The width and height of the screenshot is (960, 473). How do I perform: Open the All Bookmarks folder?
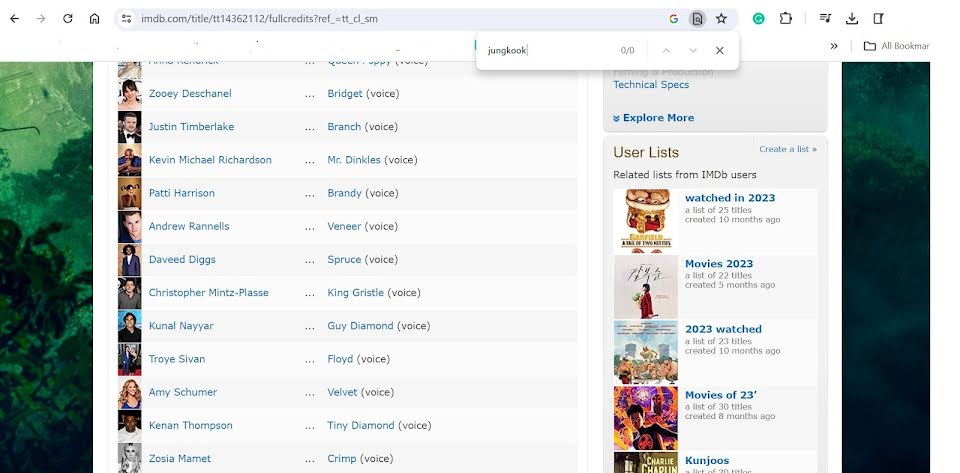point(896,46)
